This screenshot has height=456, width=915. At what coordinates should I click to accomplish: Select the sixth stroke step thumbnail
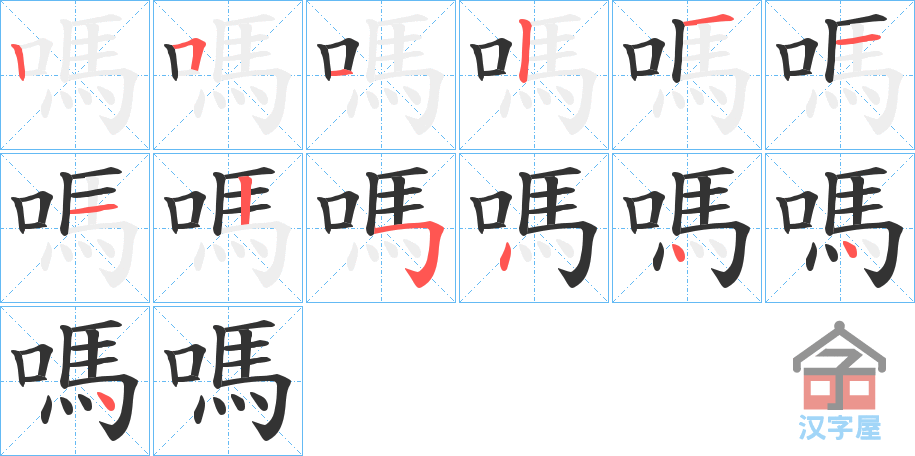point(840,75)
